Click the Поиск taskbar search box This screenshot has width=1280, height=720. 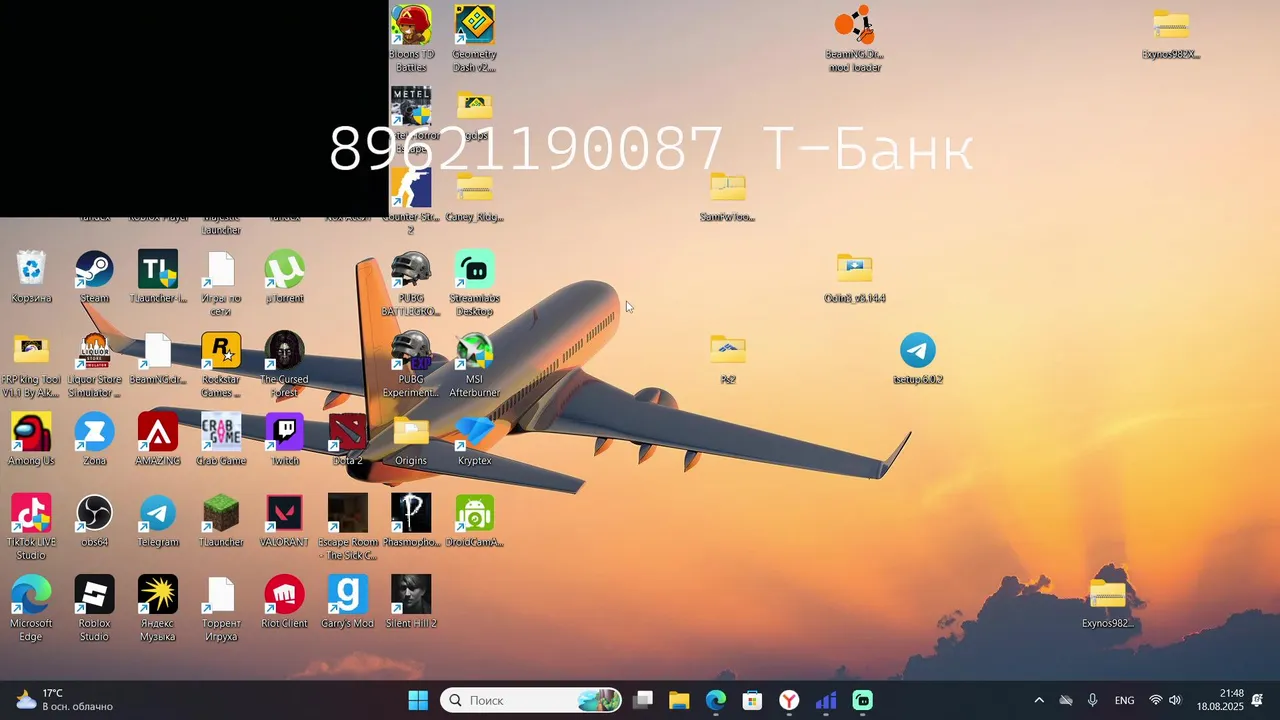click(x=531, y=700)
